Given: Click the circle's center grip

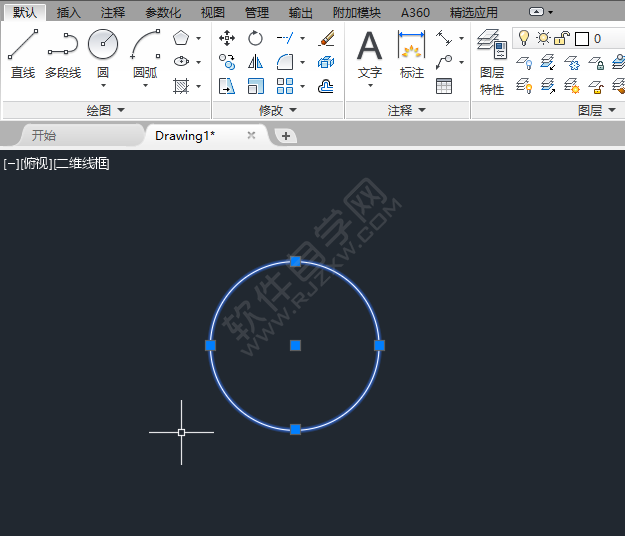Looking at the screenshot, I should click(x=295, y=346).
